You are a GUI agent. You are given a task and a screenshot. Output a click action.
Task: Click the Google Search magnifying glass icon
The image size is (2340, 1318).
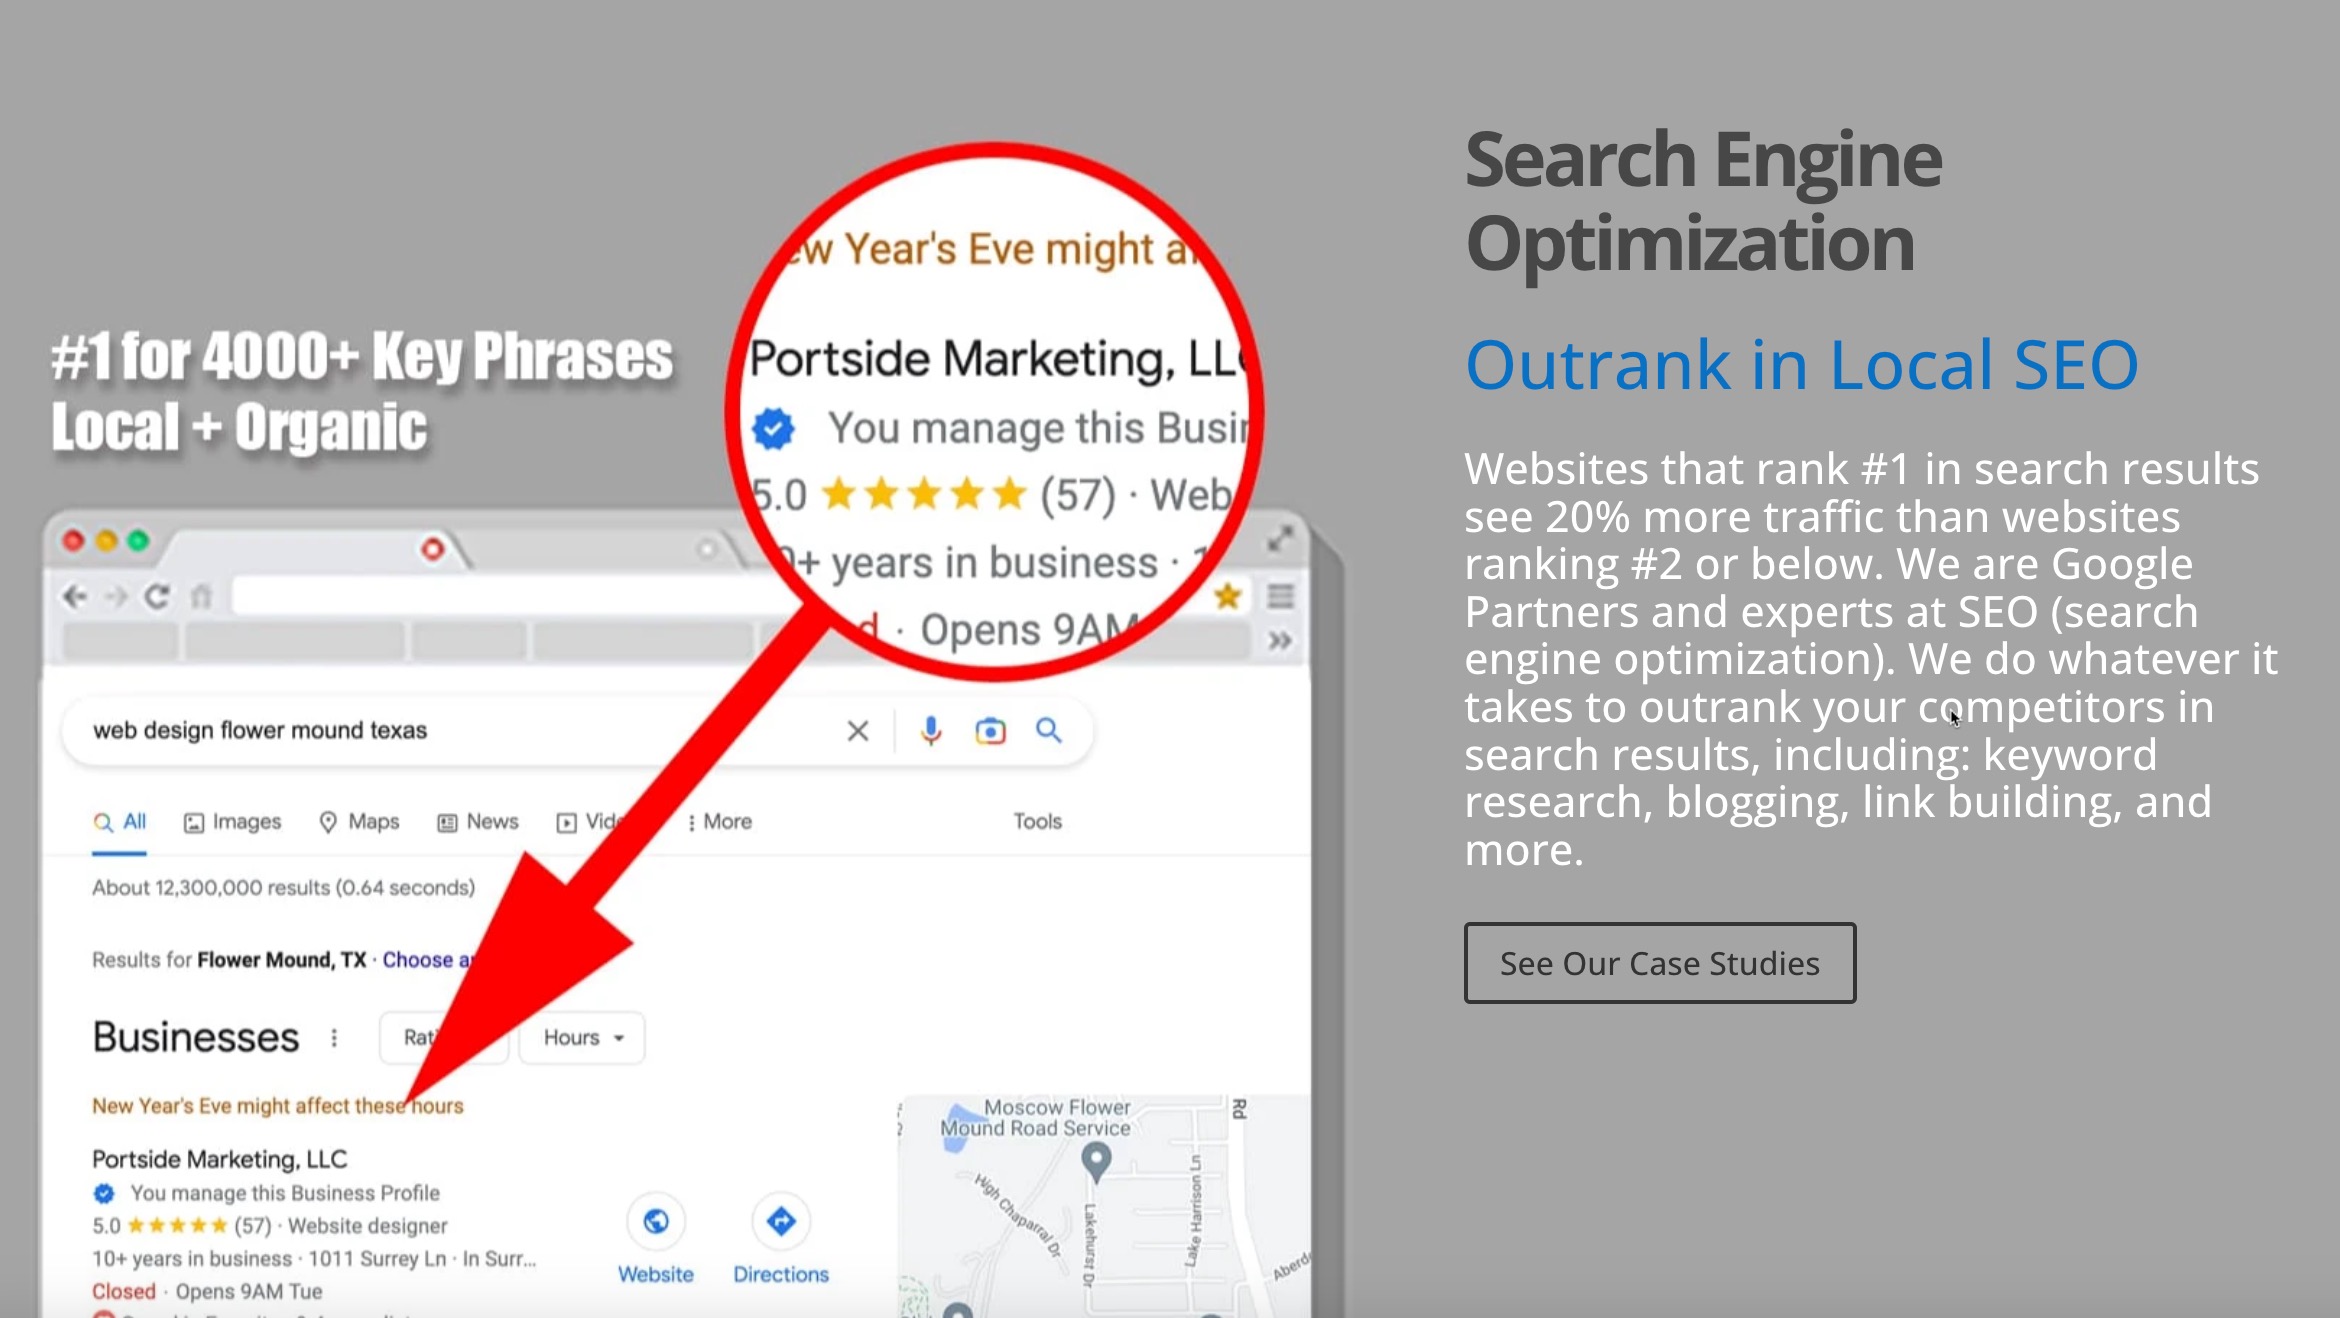pos(1046,733)
